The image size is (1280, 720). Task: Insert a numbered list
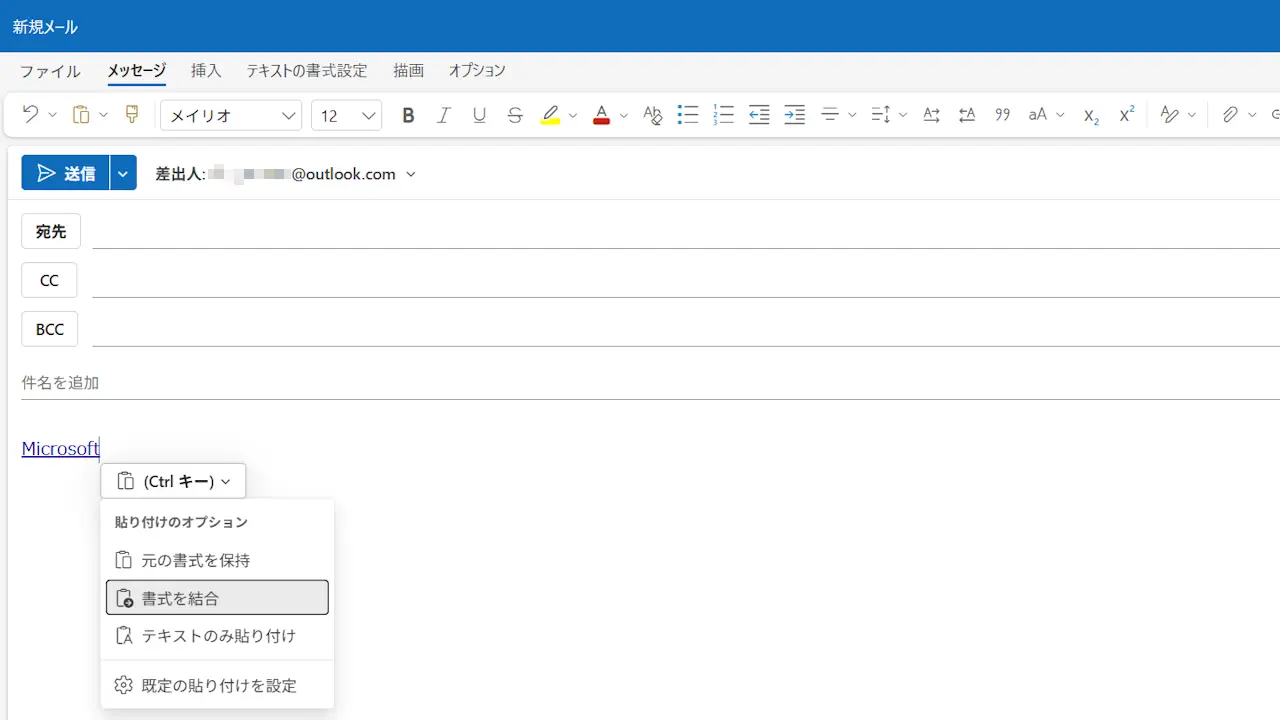click(x=723, y=115)
